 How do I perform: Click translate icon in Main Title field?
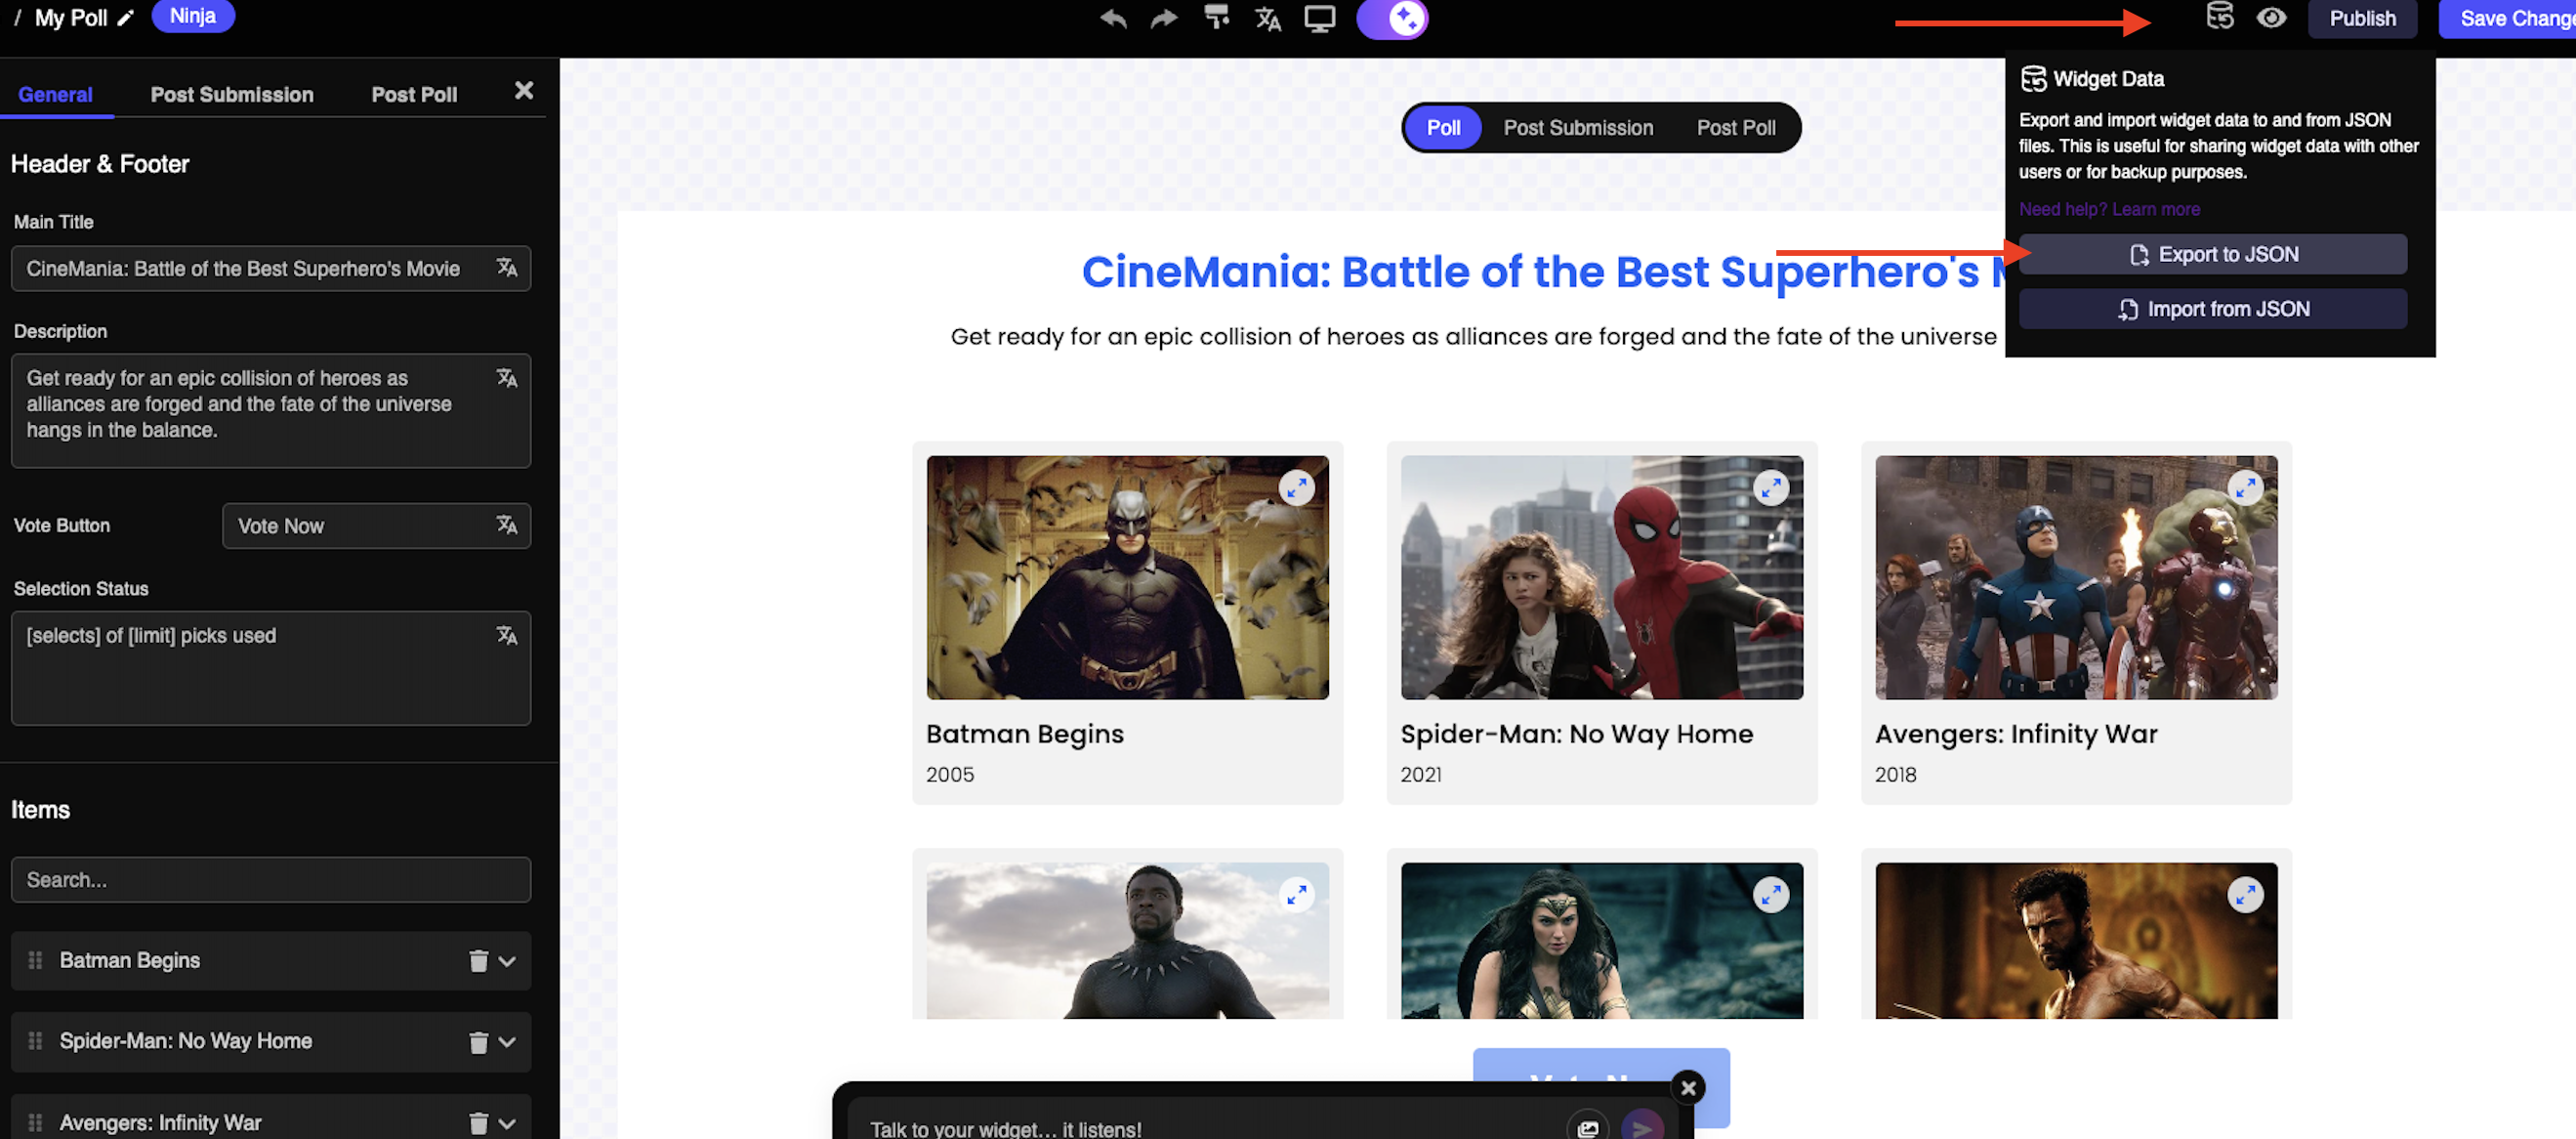507,268
